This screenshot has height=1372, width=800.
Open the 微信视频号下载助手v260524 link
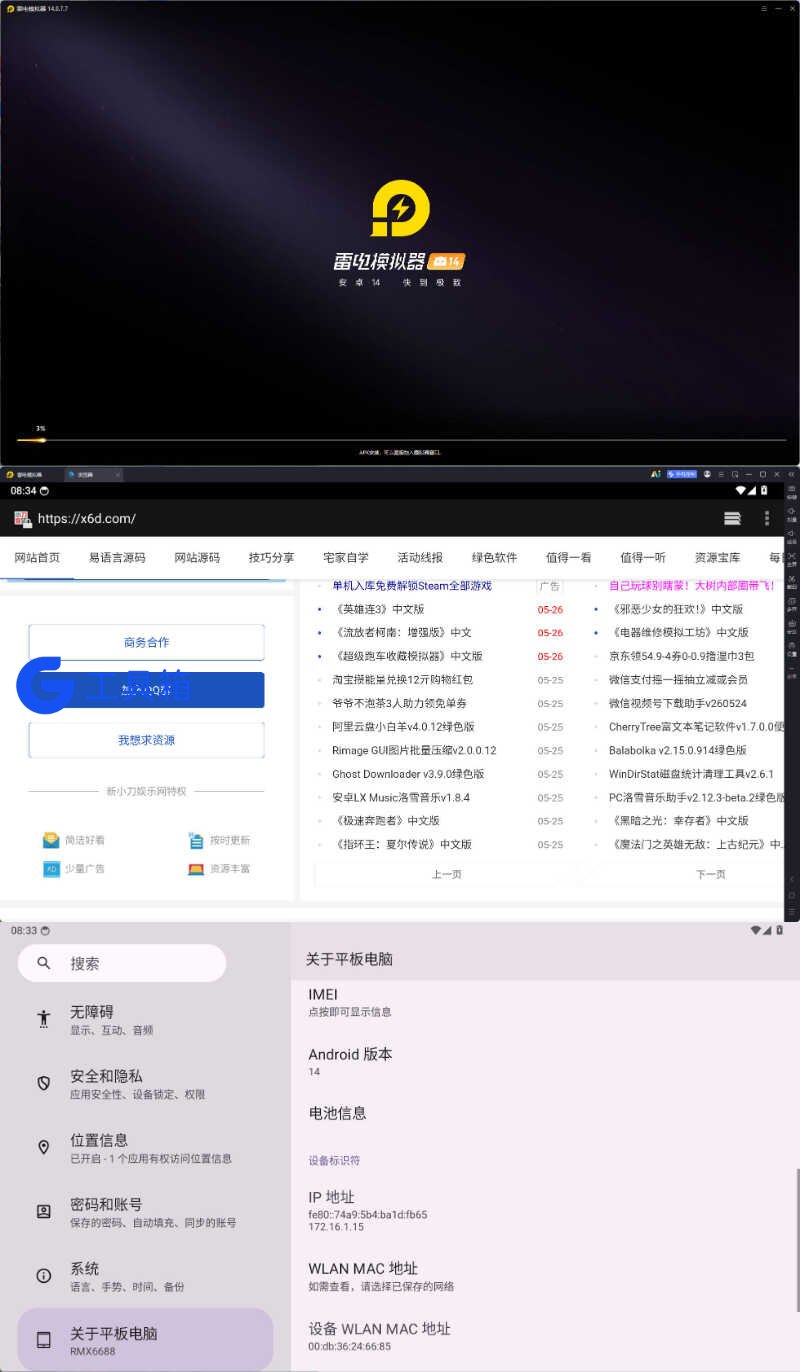(x=678, y=703)
